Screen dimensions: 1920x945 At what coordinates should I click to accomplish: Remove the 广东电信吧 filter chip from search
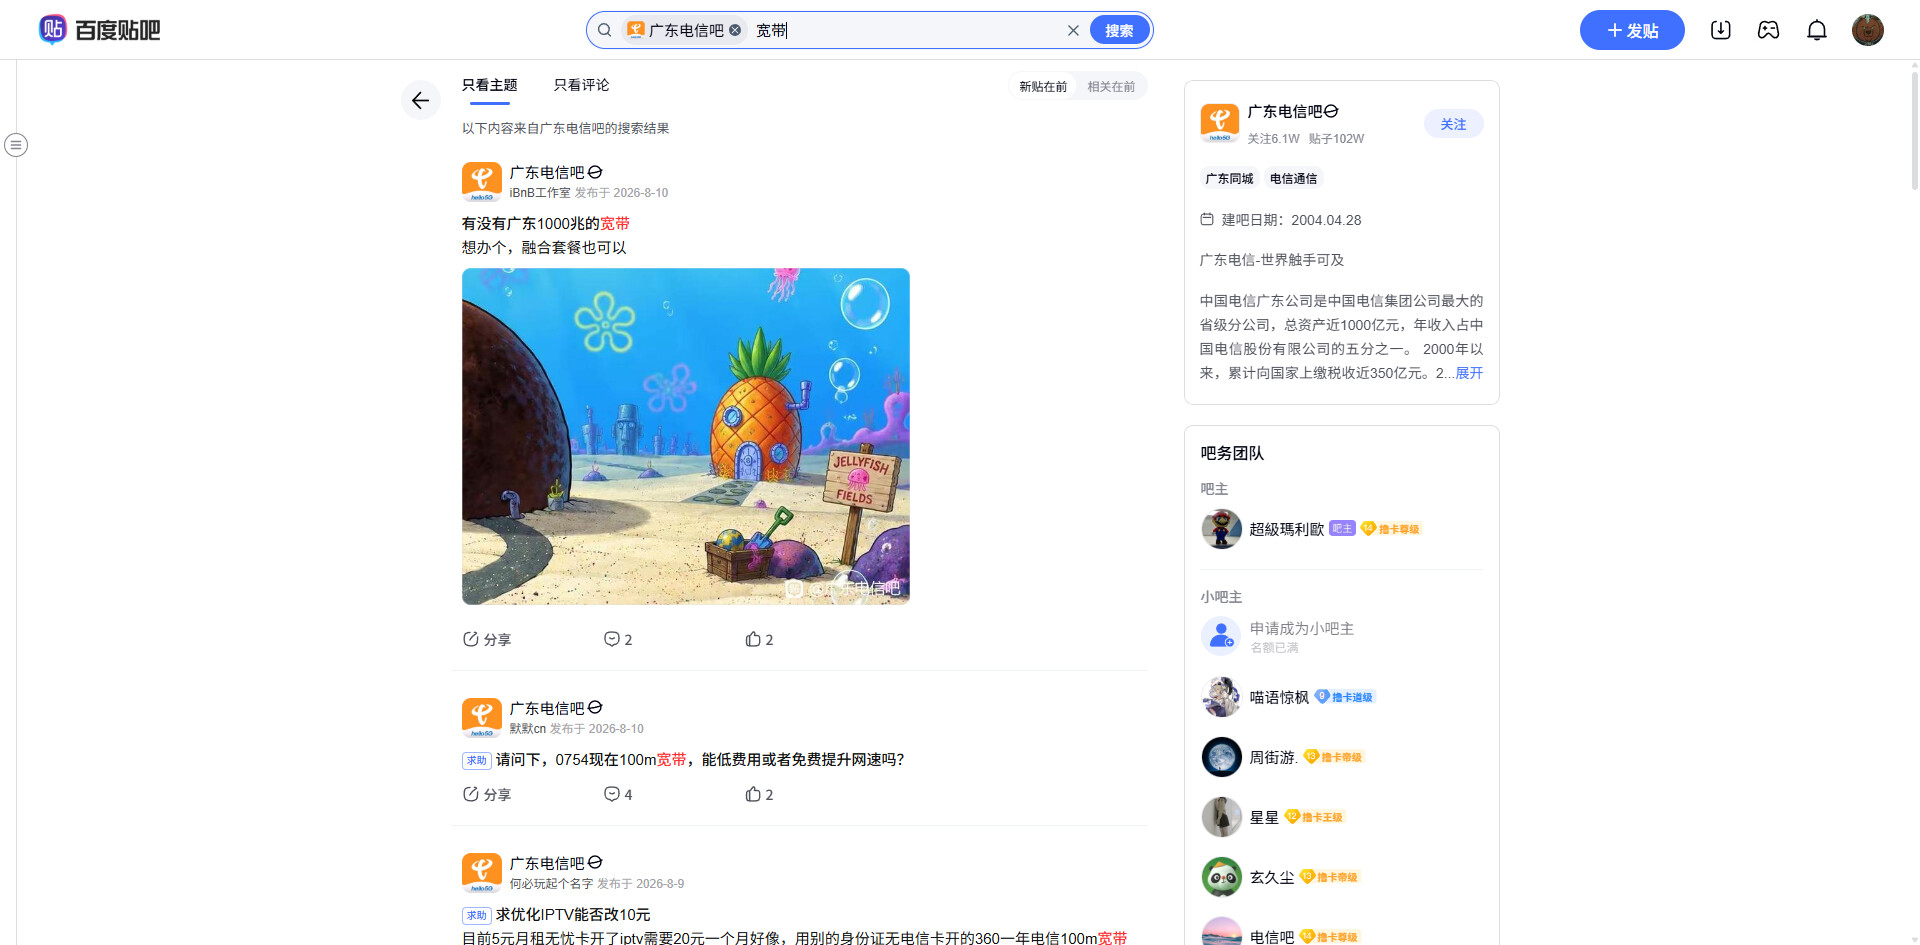[x=735, y=30]
